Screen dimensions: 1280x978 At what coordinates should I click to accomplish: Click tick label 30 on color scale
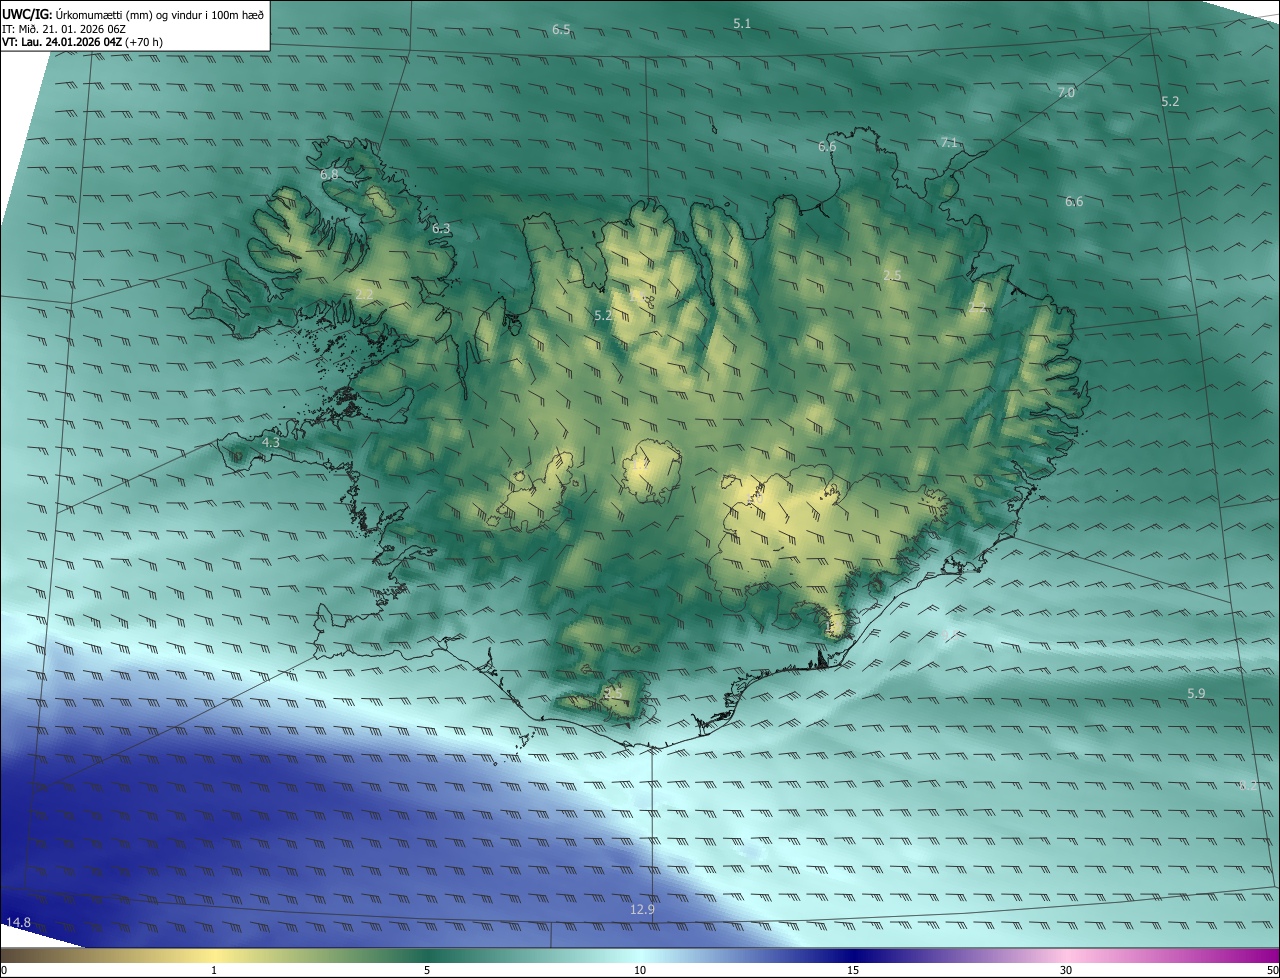click(x=1066, y=971)
